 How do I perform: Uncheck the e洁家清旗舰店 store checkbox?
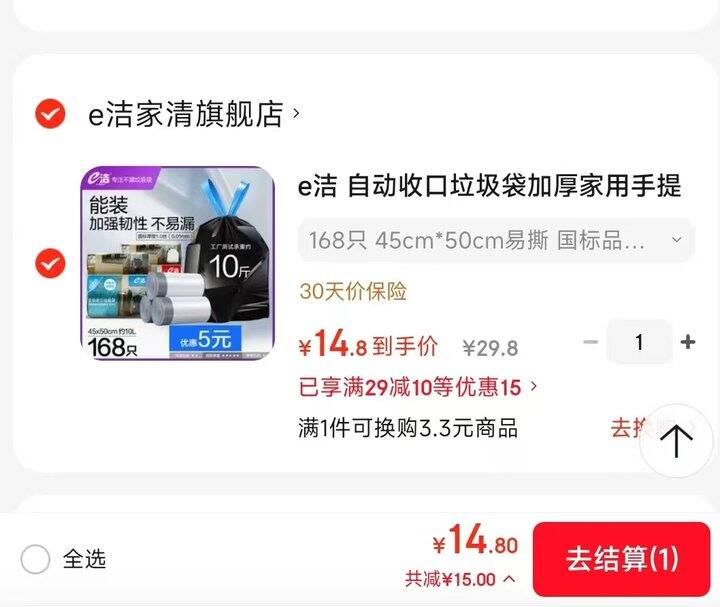point(50,113)
